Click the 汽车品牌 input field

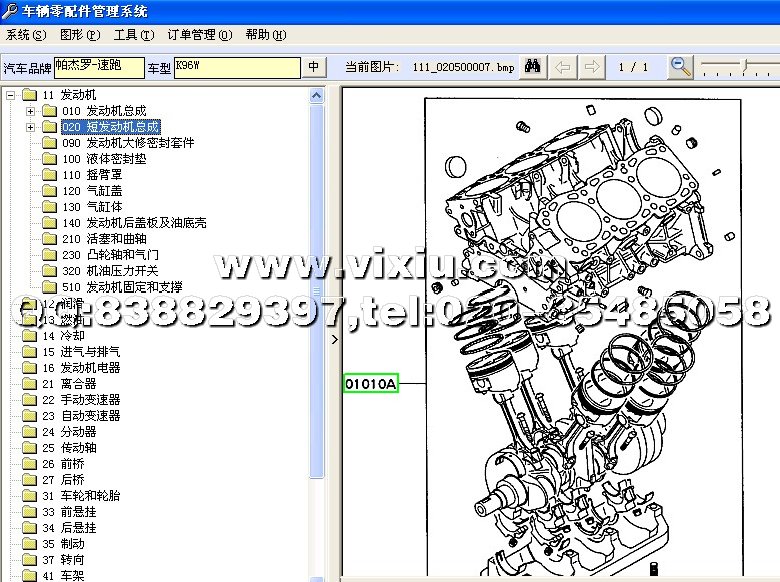98,67
